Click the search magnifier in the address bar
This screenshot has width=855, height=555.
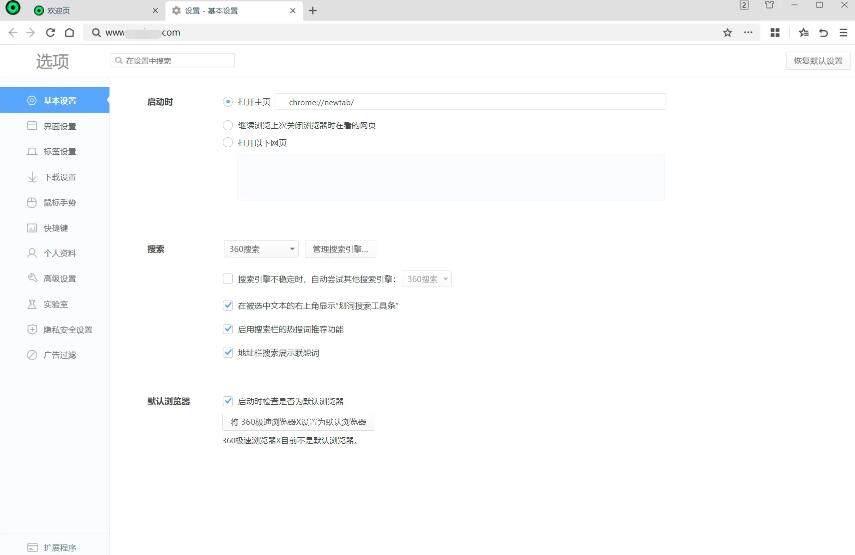click(96, 33)
